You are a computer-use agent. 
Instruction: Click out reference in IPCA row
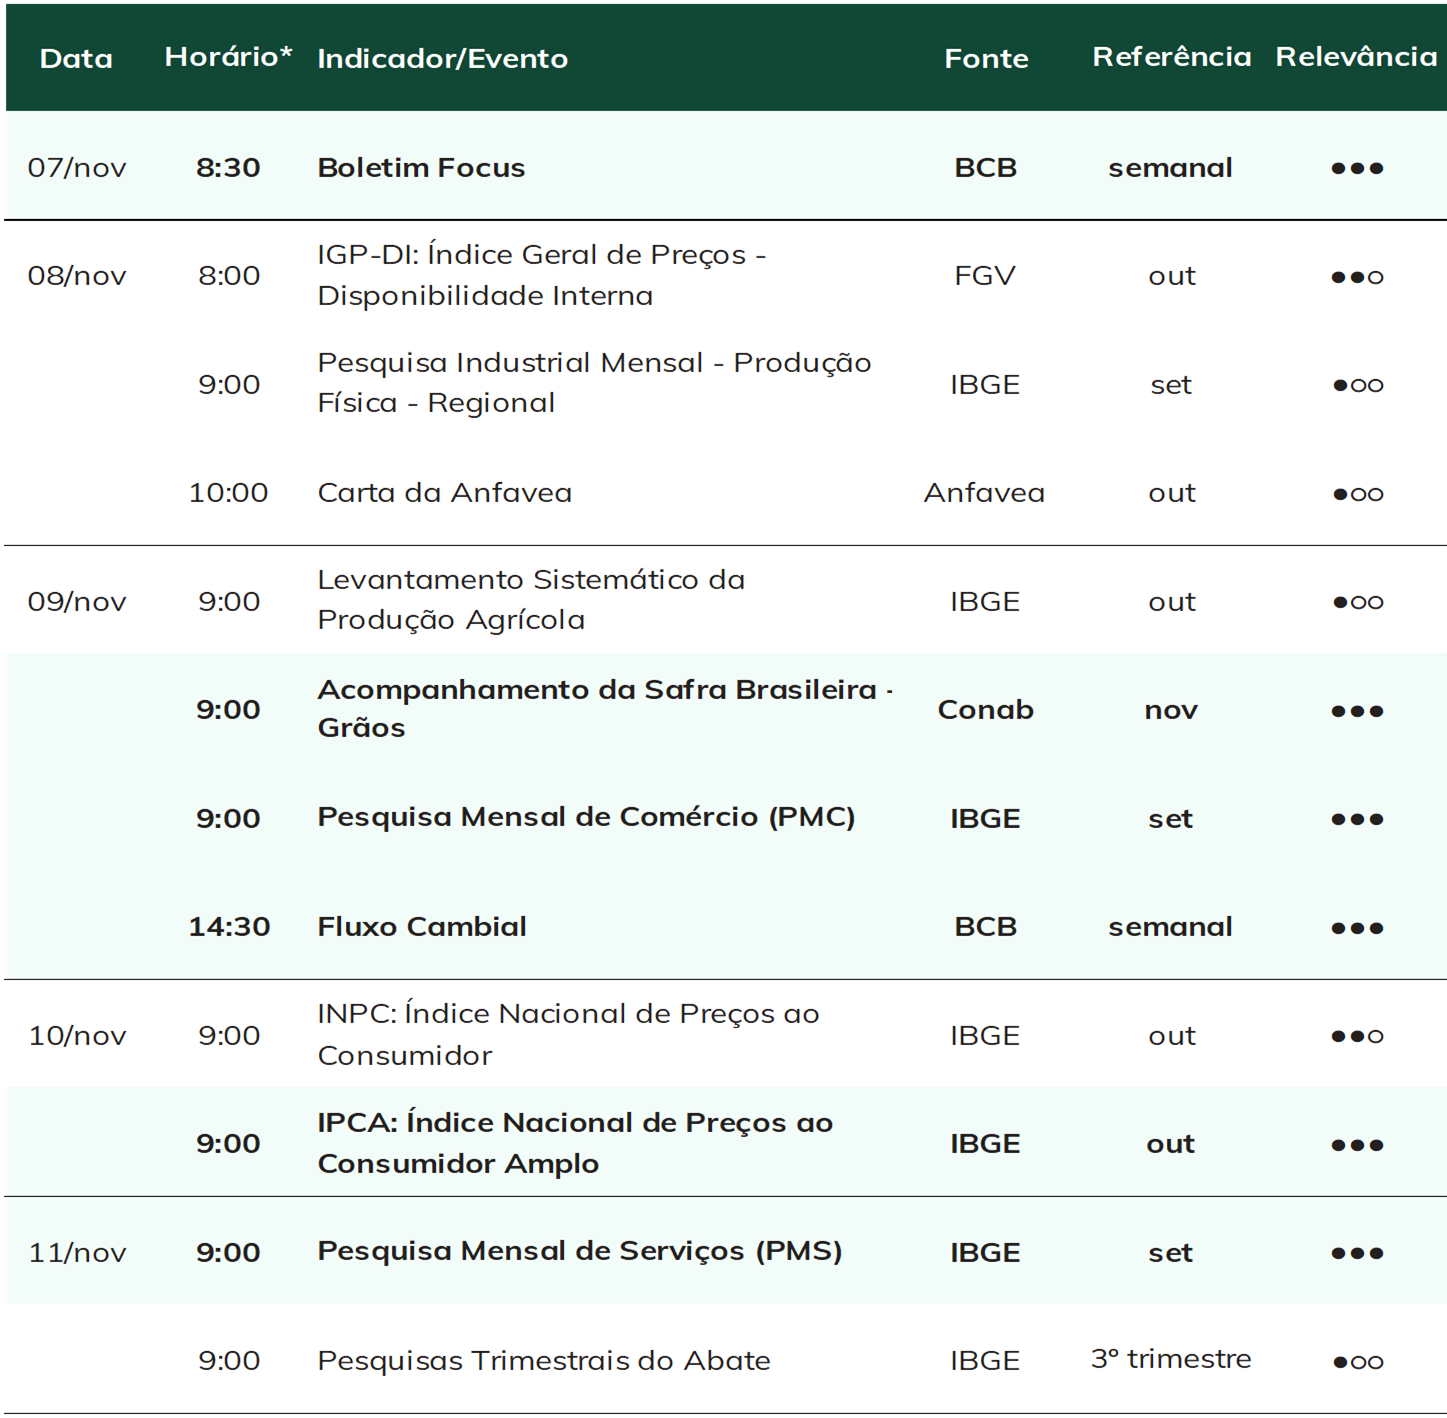[1170, 1143]
